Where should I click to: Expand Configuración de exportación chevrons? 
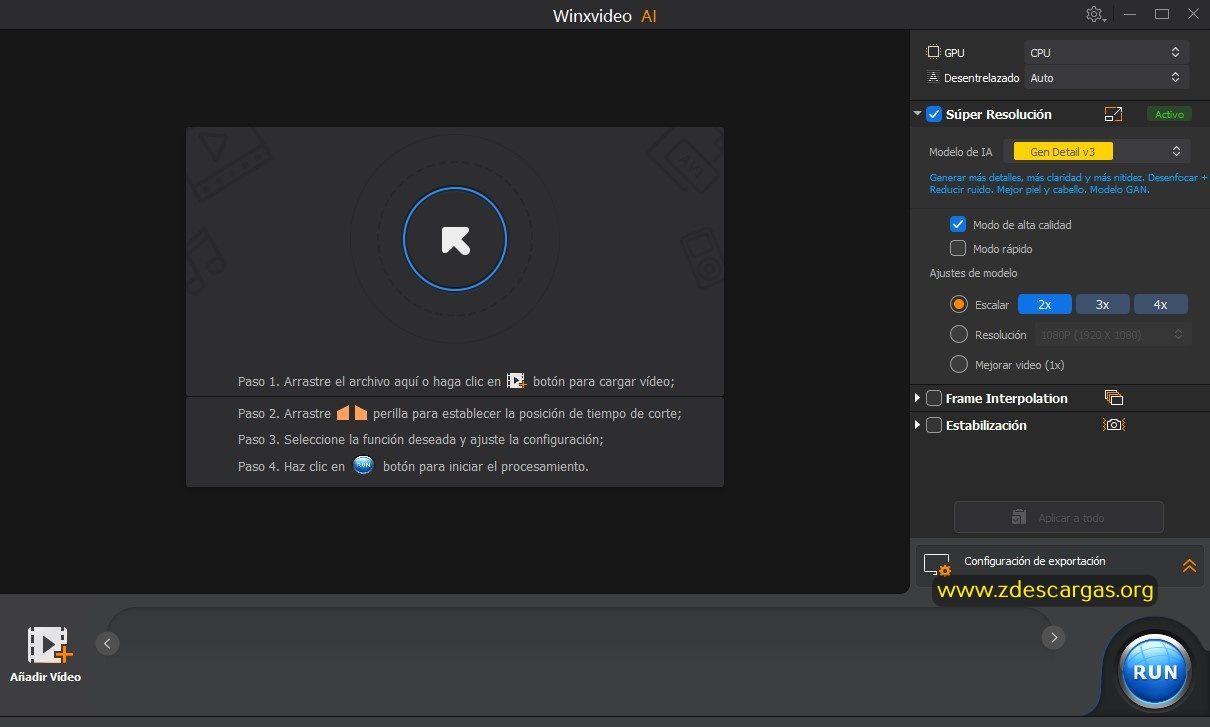coord(1189,565)
